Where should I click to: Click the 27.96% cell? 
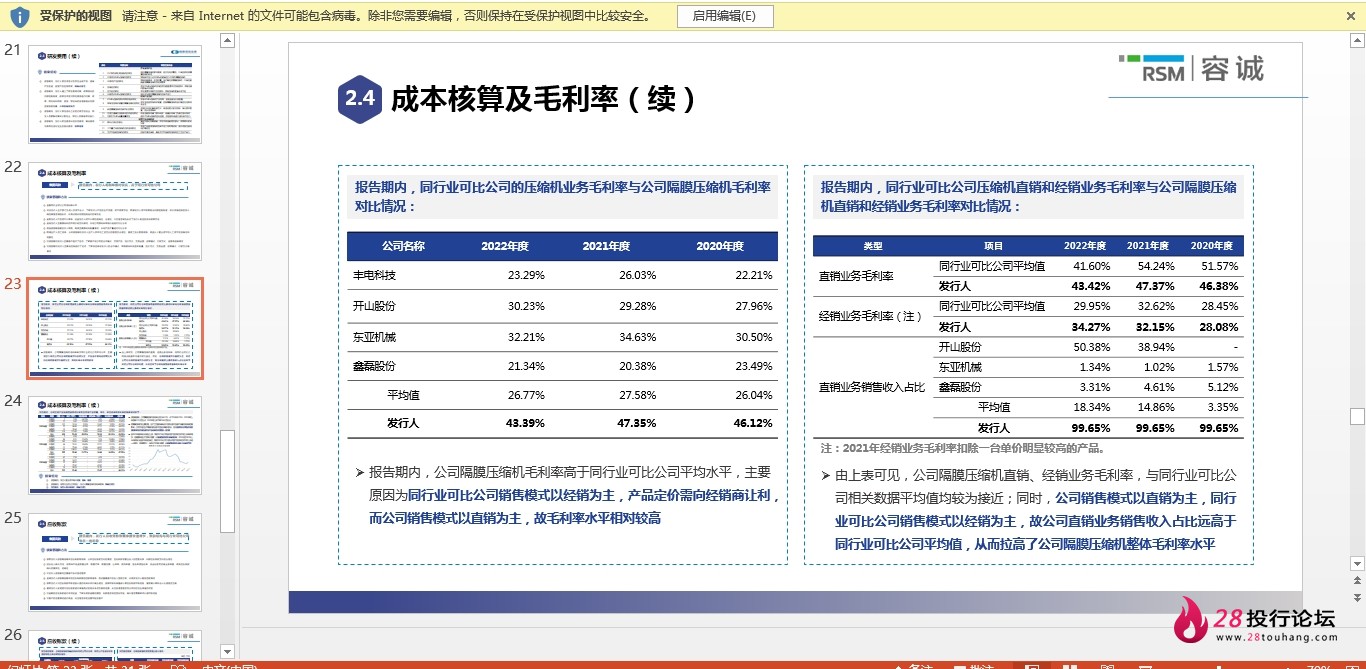(754, 306)
